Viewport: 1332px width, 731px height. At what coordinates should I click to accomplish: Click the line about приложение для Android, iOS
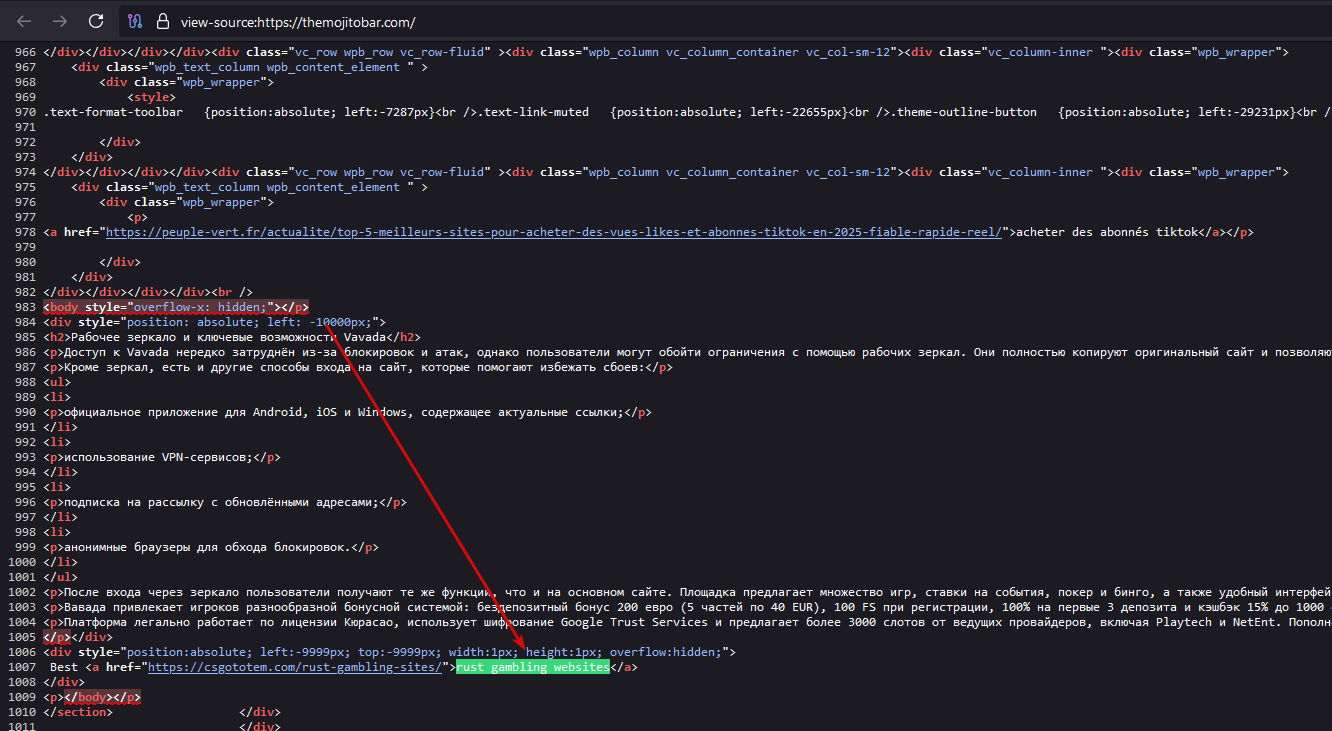tap(347, 412)
